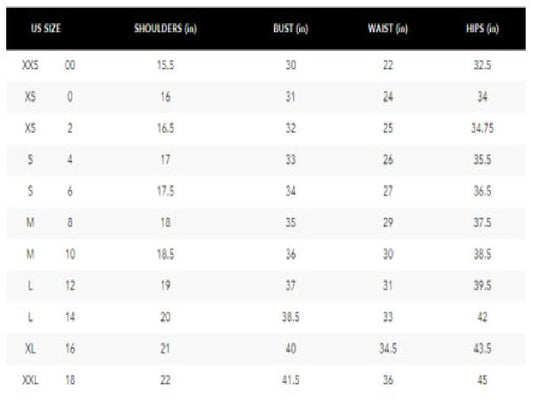The height and width of the screenshot is (406, 533).
Task: Click shoulder measurement 18.5
Action: point(166,254)
